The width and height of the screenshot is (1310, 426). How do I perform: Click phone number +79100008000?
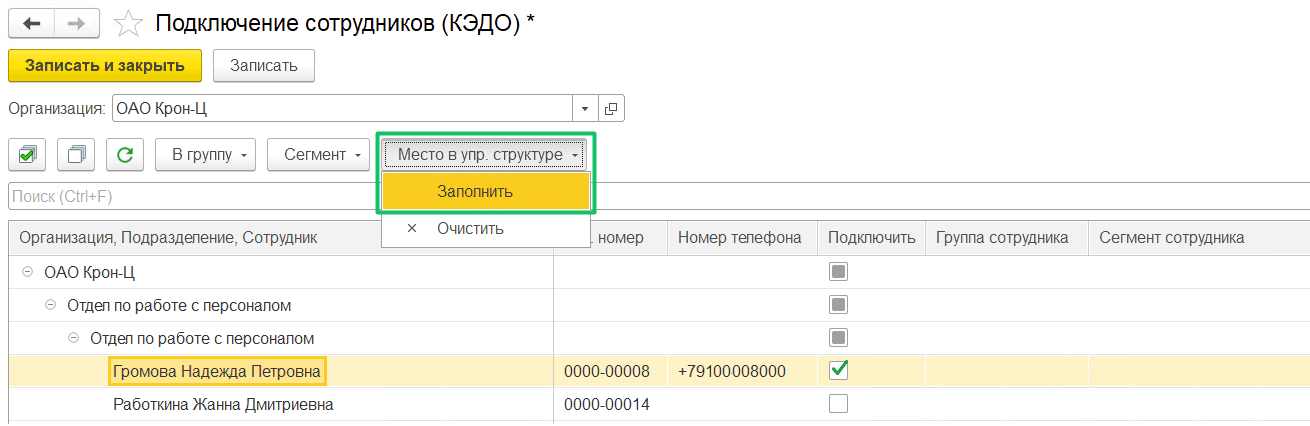(x=731, y=372)
